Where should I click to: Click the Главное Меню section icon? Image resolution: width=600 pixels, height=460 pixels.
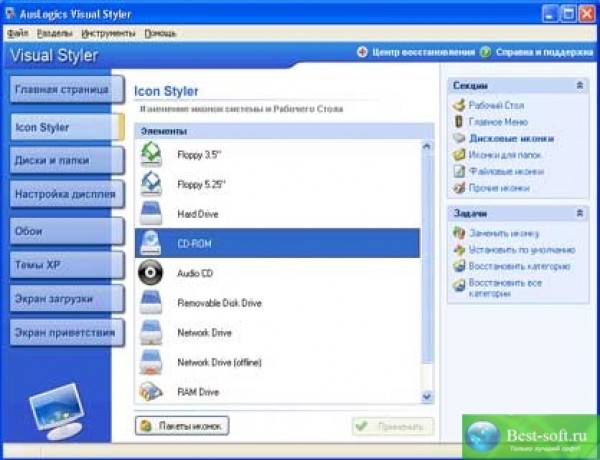tap(459, 122)
